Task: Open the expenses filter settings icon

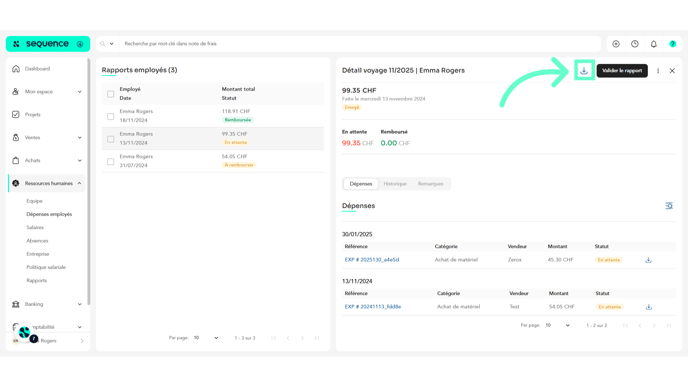Action: point(669,206)
